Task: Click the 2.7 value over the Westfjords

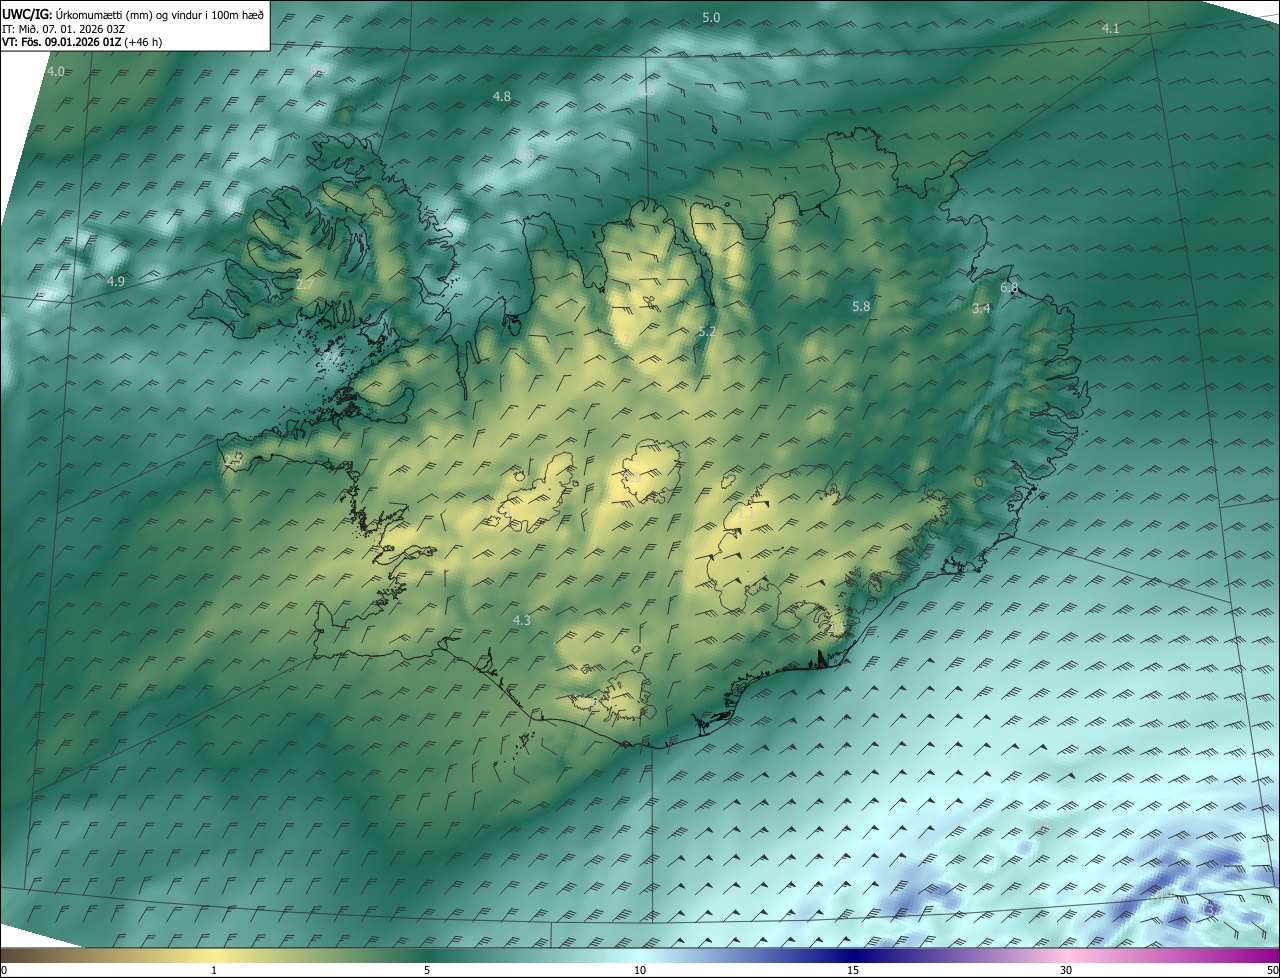Action: pyautogui.click(x=305, y=285)
